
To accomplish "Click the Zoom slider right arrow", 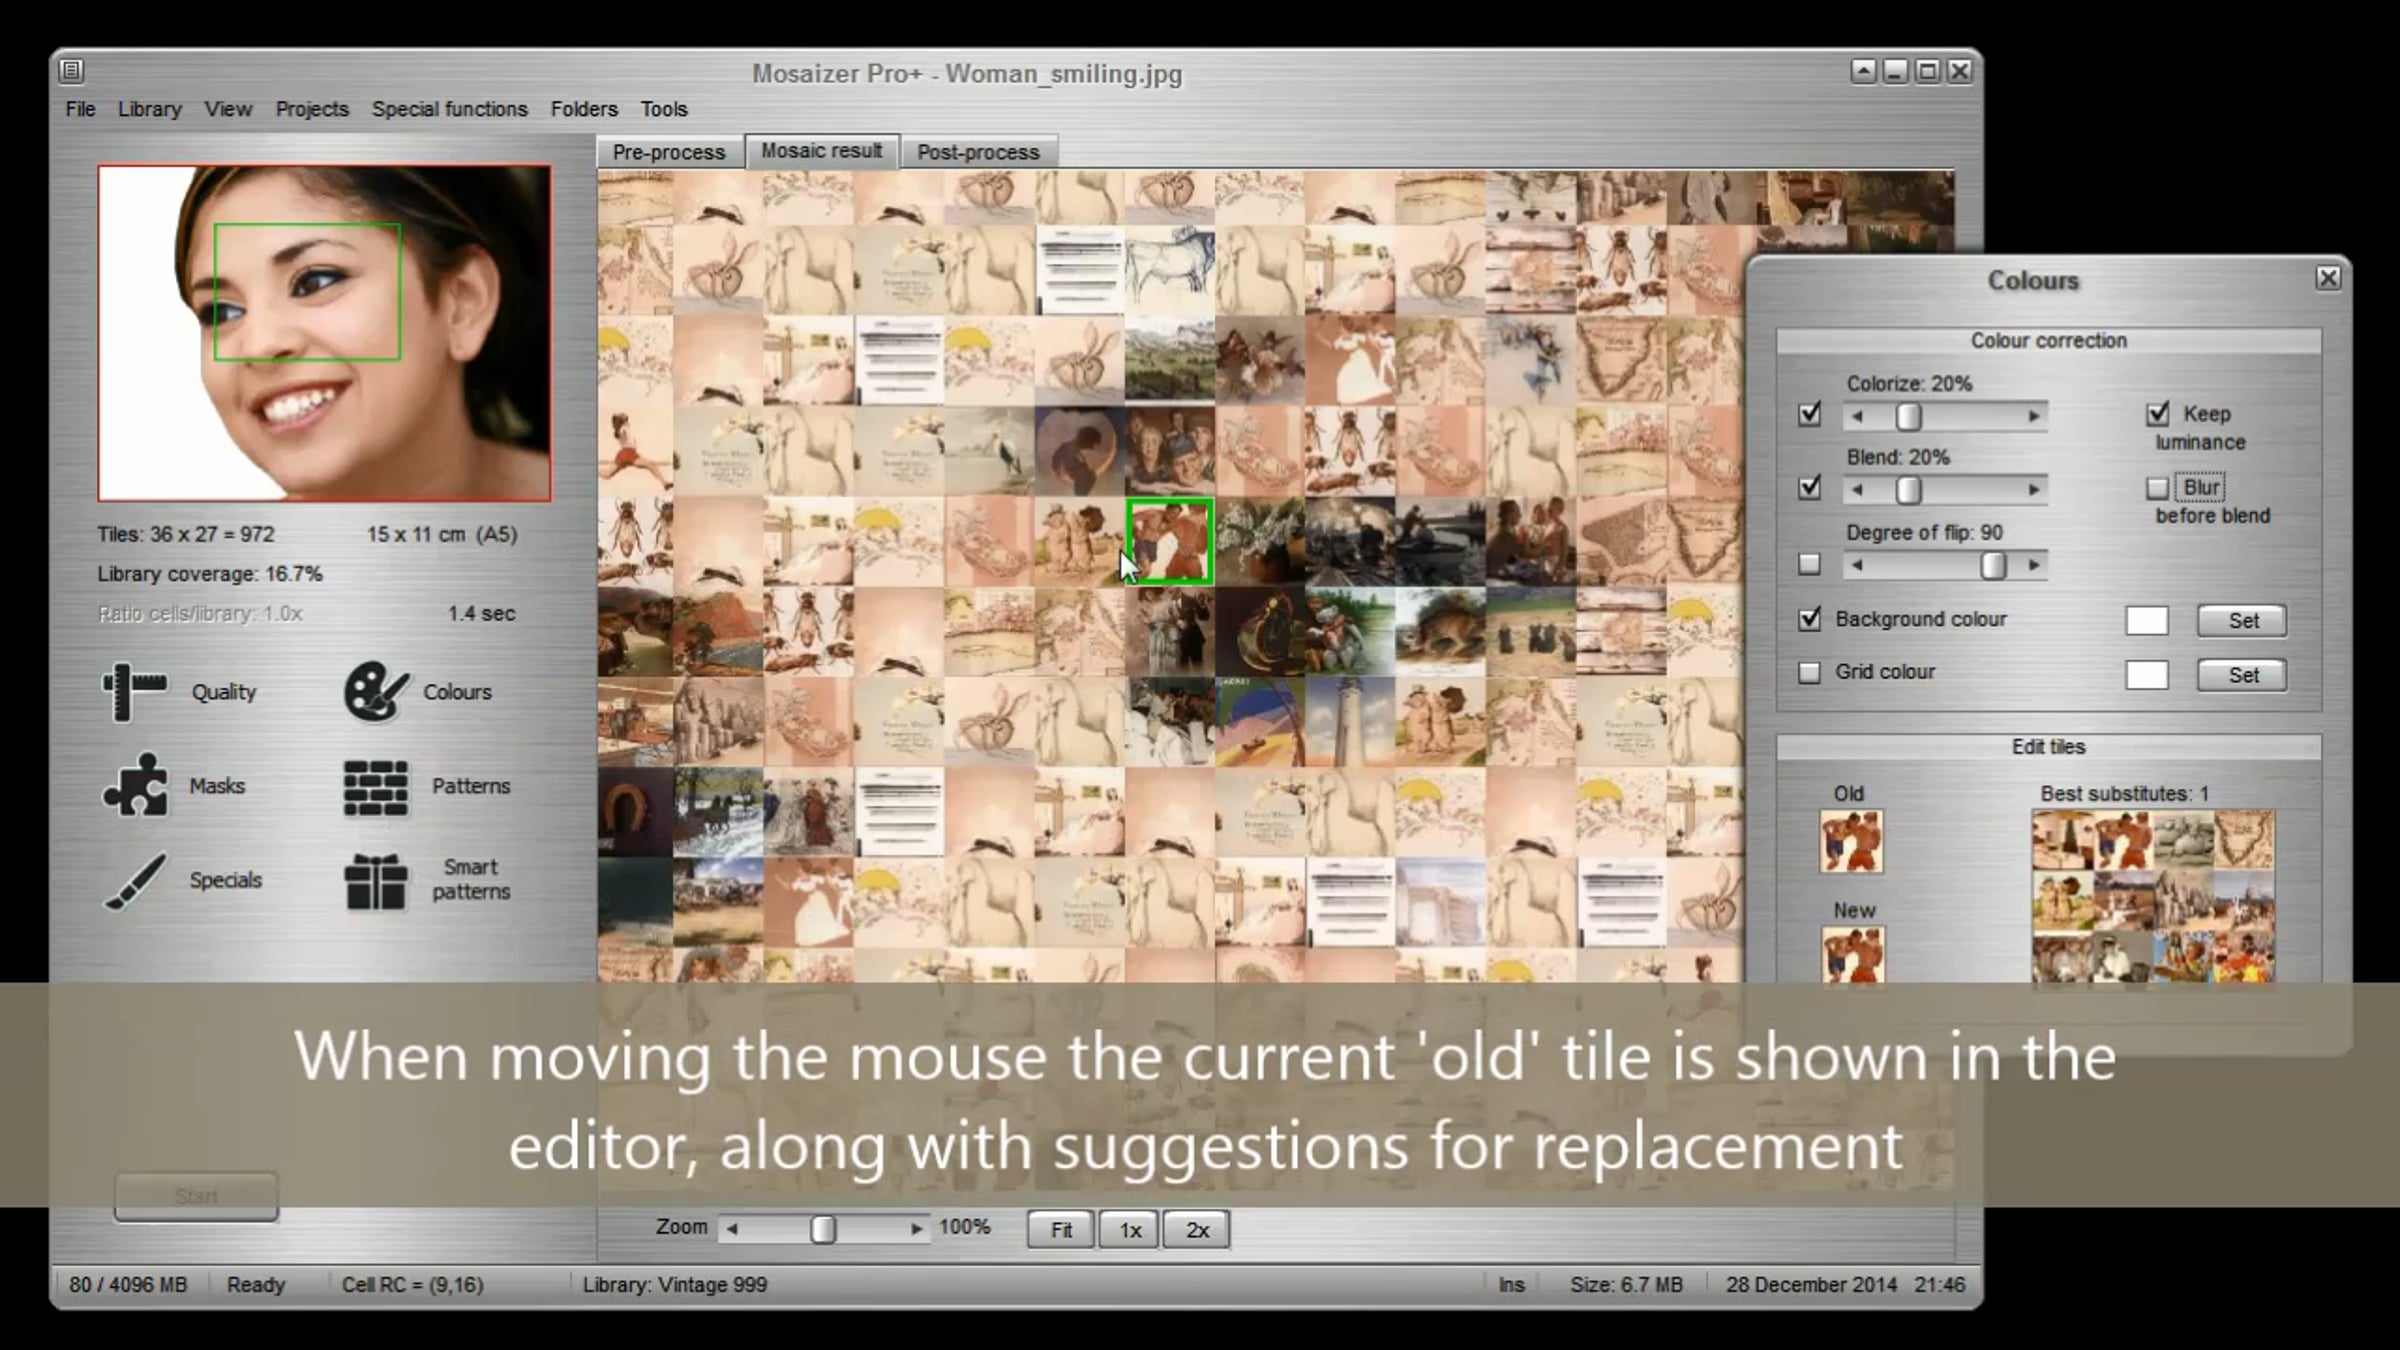I will click(x=916, y=1229).
